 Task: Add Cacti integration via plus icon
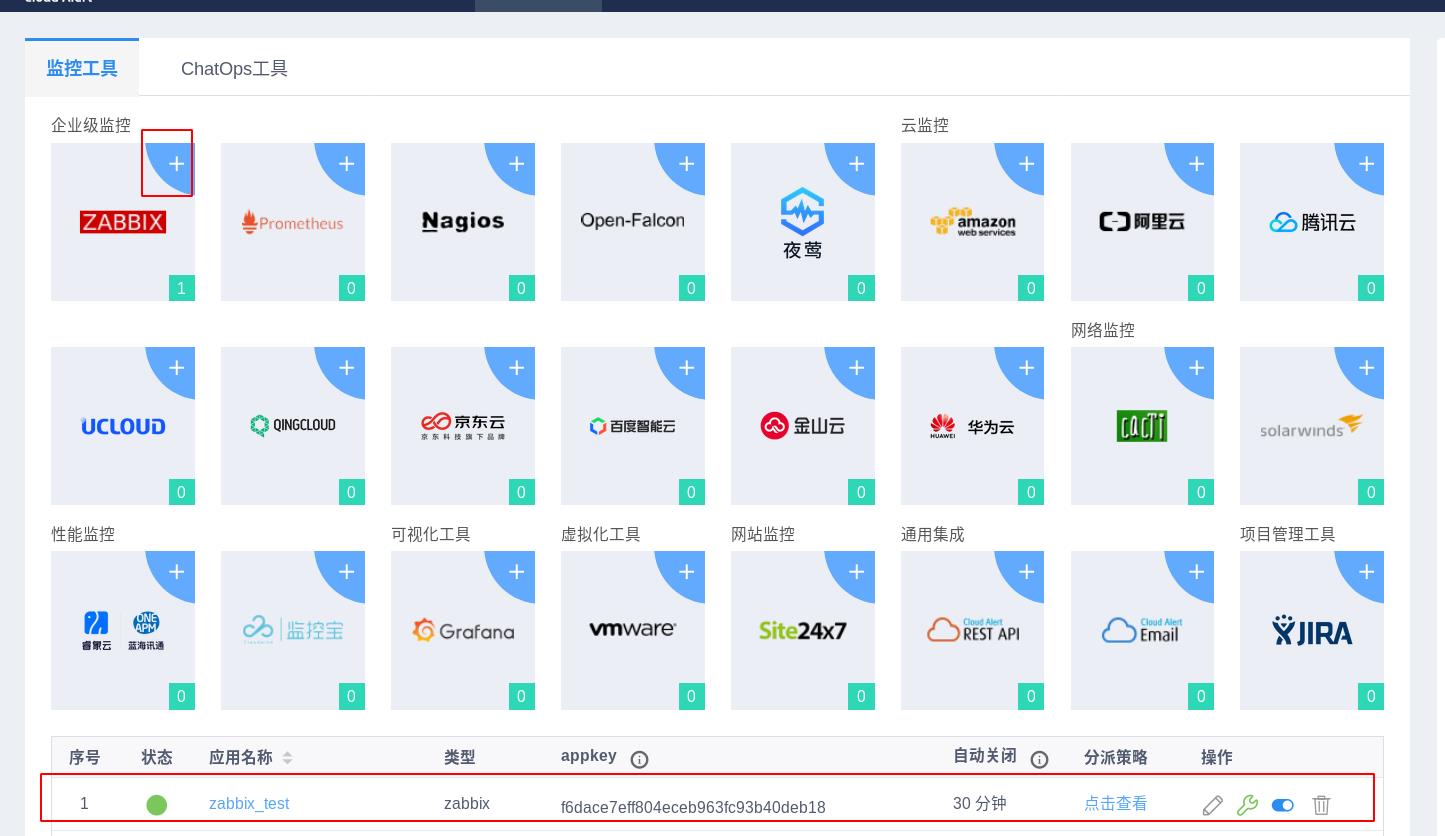click(x=1197, y=367)
